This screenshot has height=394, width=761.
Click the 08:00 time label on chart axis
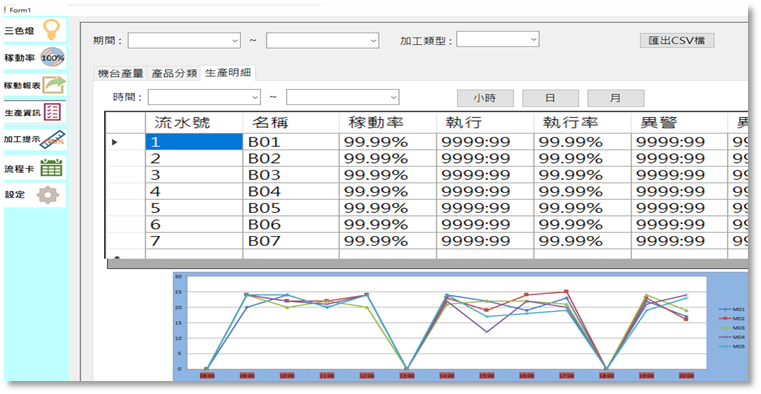[207, 376]
